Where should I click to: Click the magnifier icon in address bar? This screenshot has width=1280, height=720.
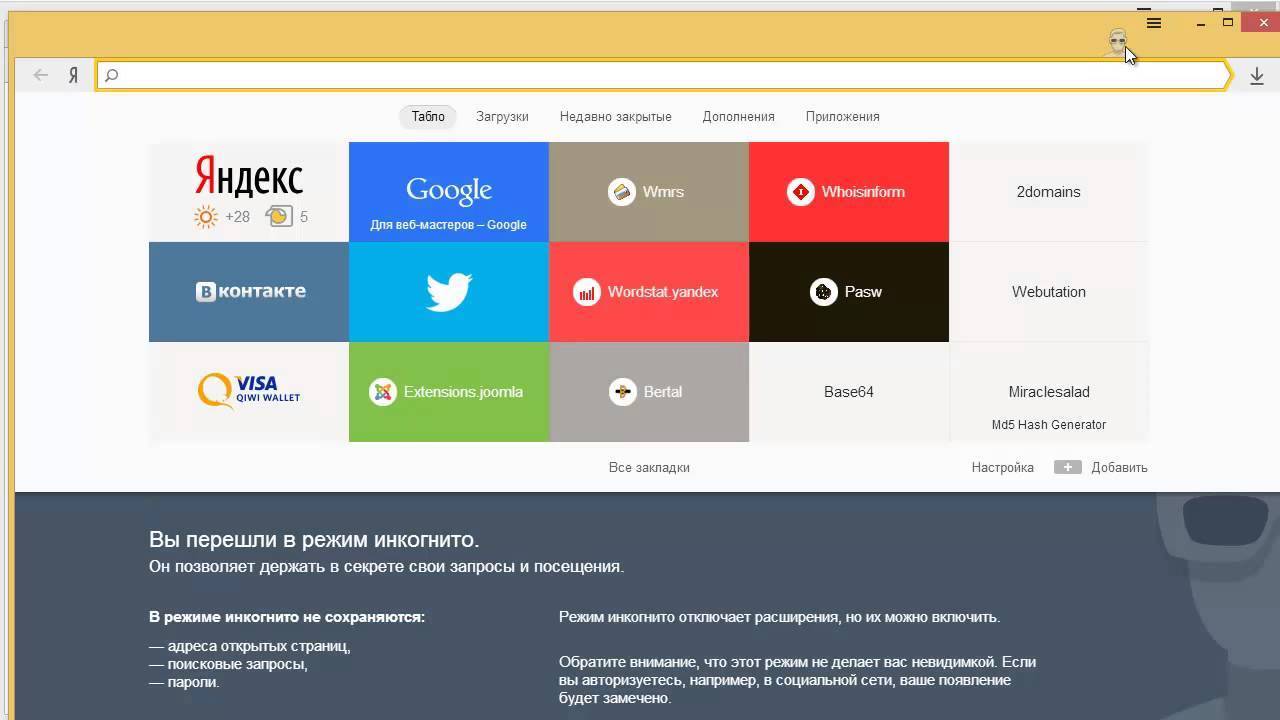click(x=111, y=75)
